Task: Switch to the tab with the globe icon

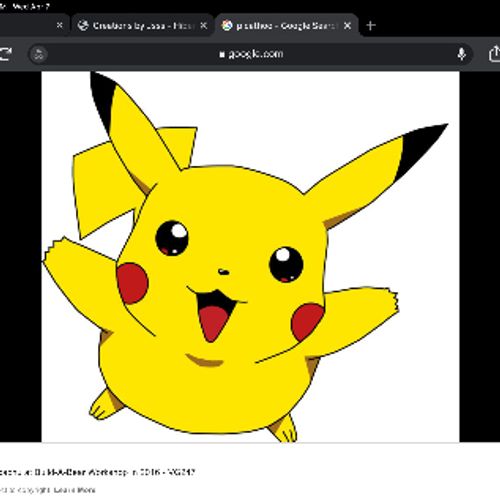Action: (x=142, y=25)
